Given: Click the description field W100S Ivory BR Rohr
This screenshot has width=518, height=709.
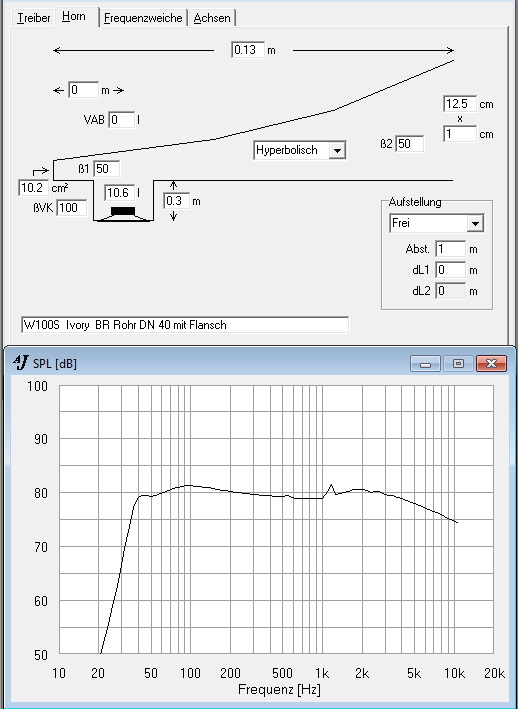Looking at the screenshot, I should [185, 325].
